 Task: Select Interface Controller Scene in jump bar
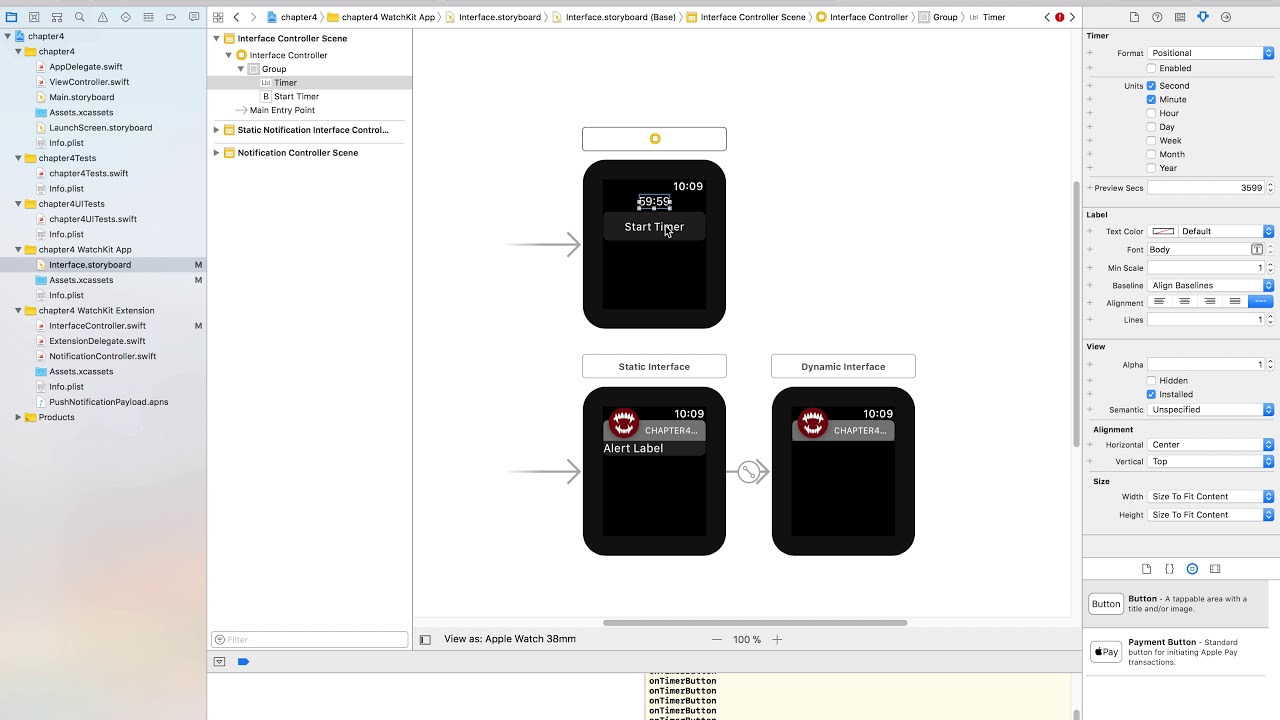[746, 17]
